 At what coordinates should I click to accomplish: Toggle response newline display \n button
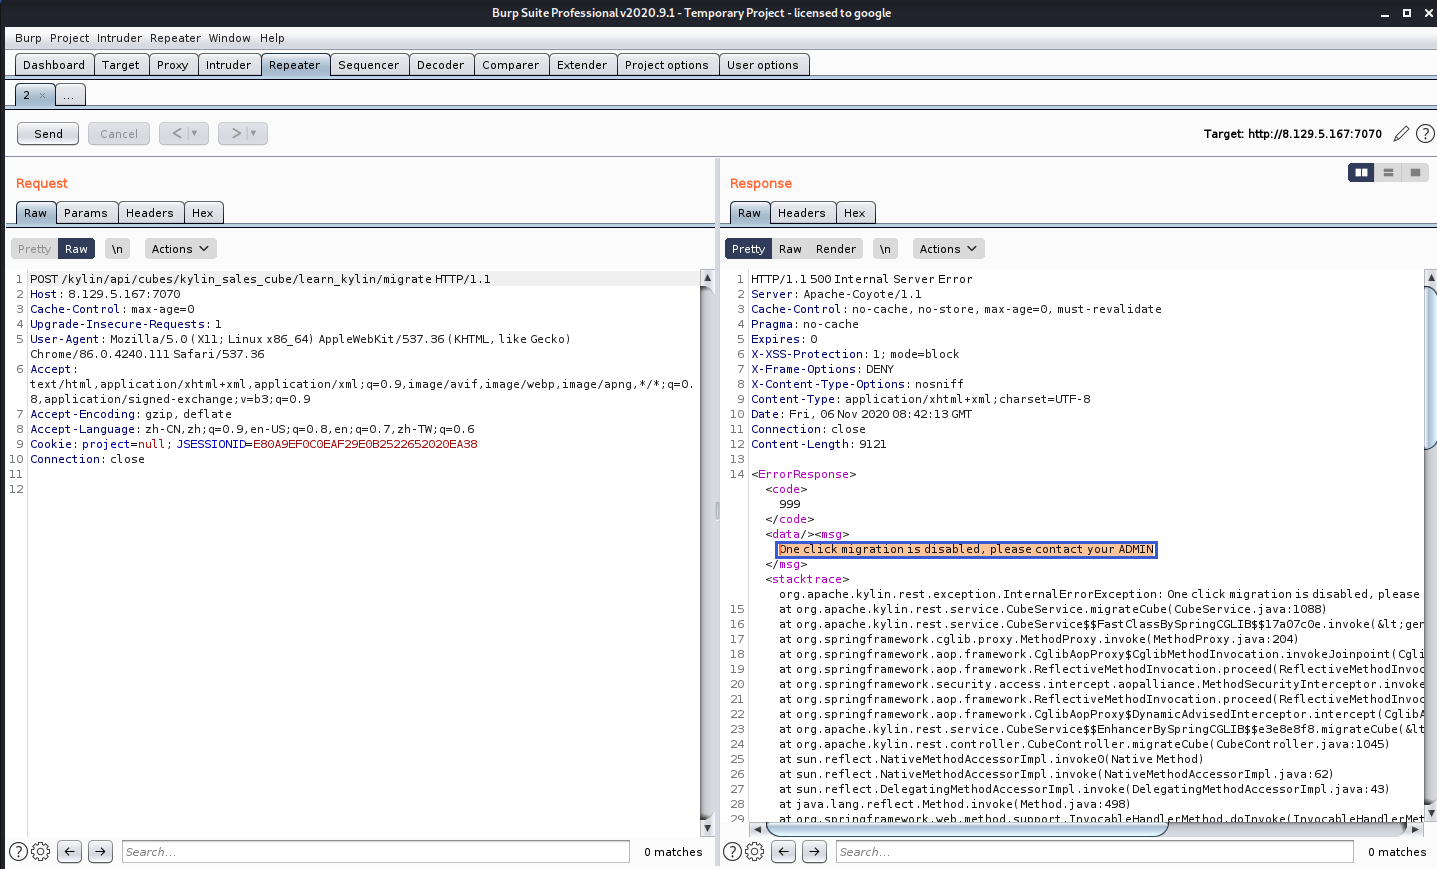click(x=885, y=249)
